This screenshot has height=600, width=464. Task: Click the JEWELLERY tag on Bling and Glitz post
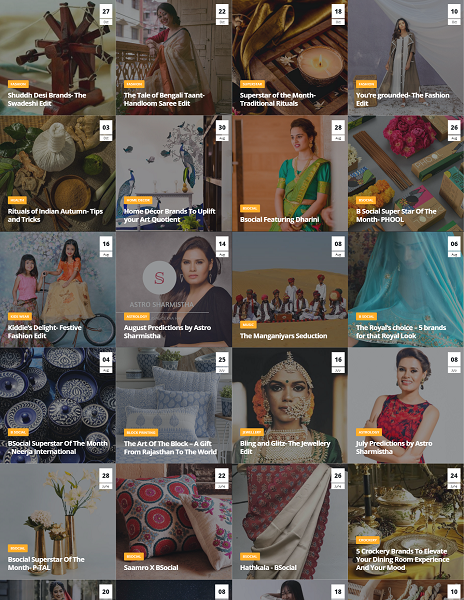click(252, 432)
